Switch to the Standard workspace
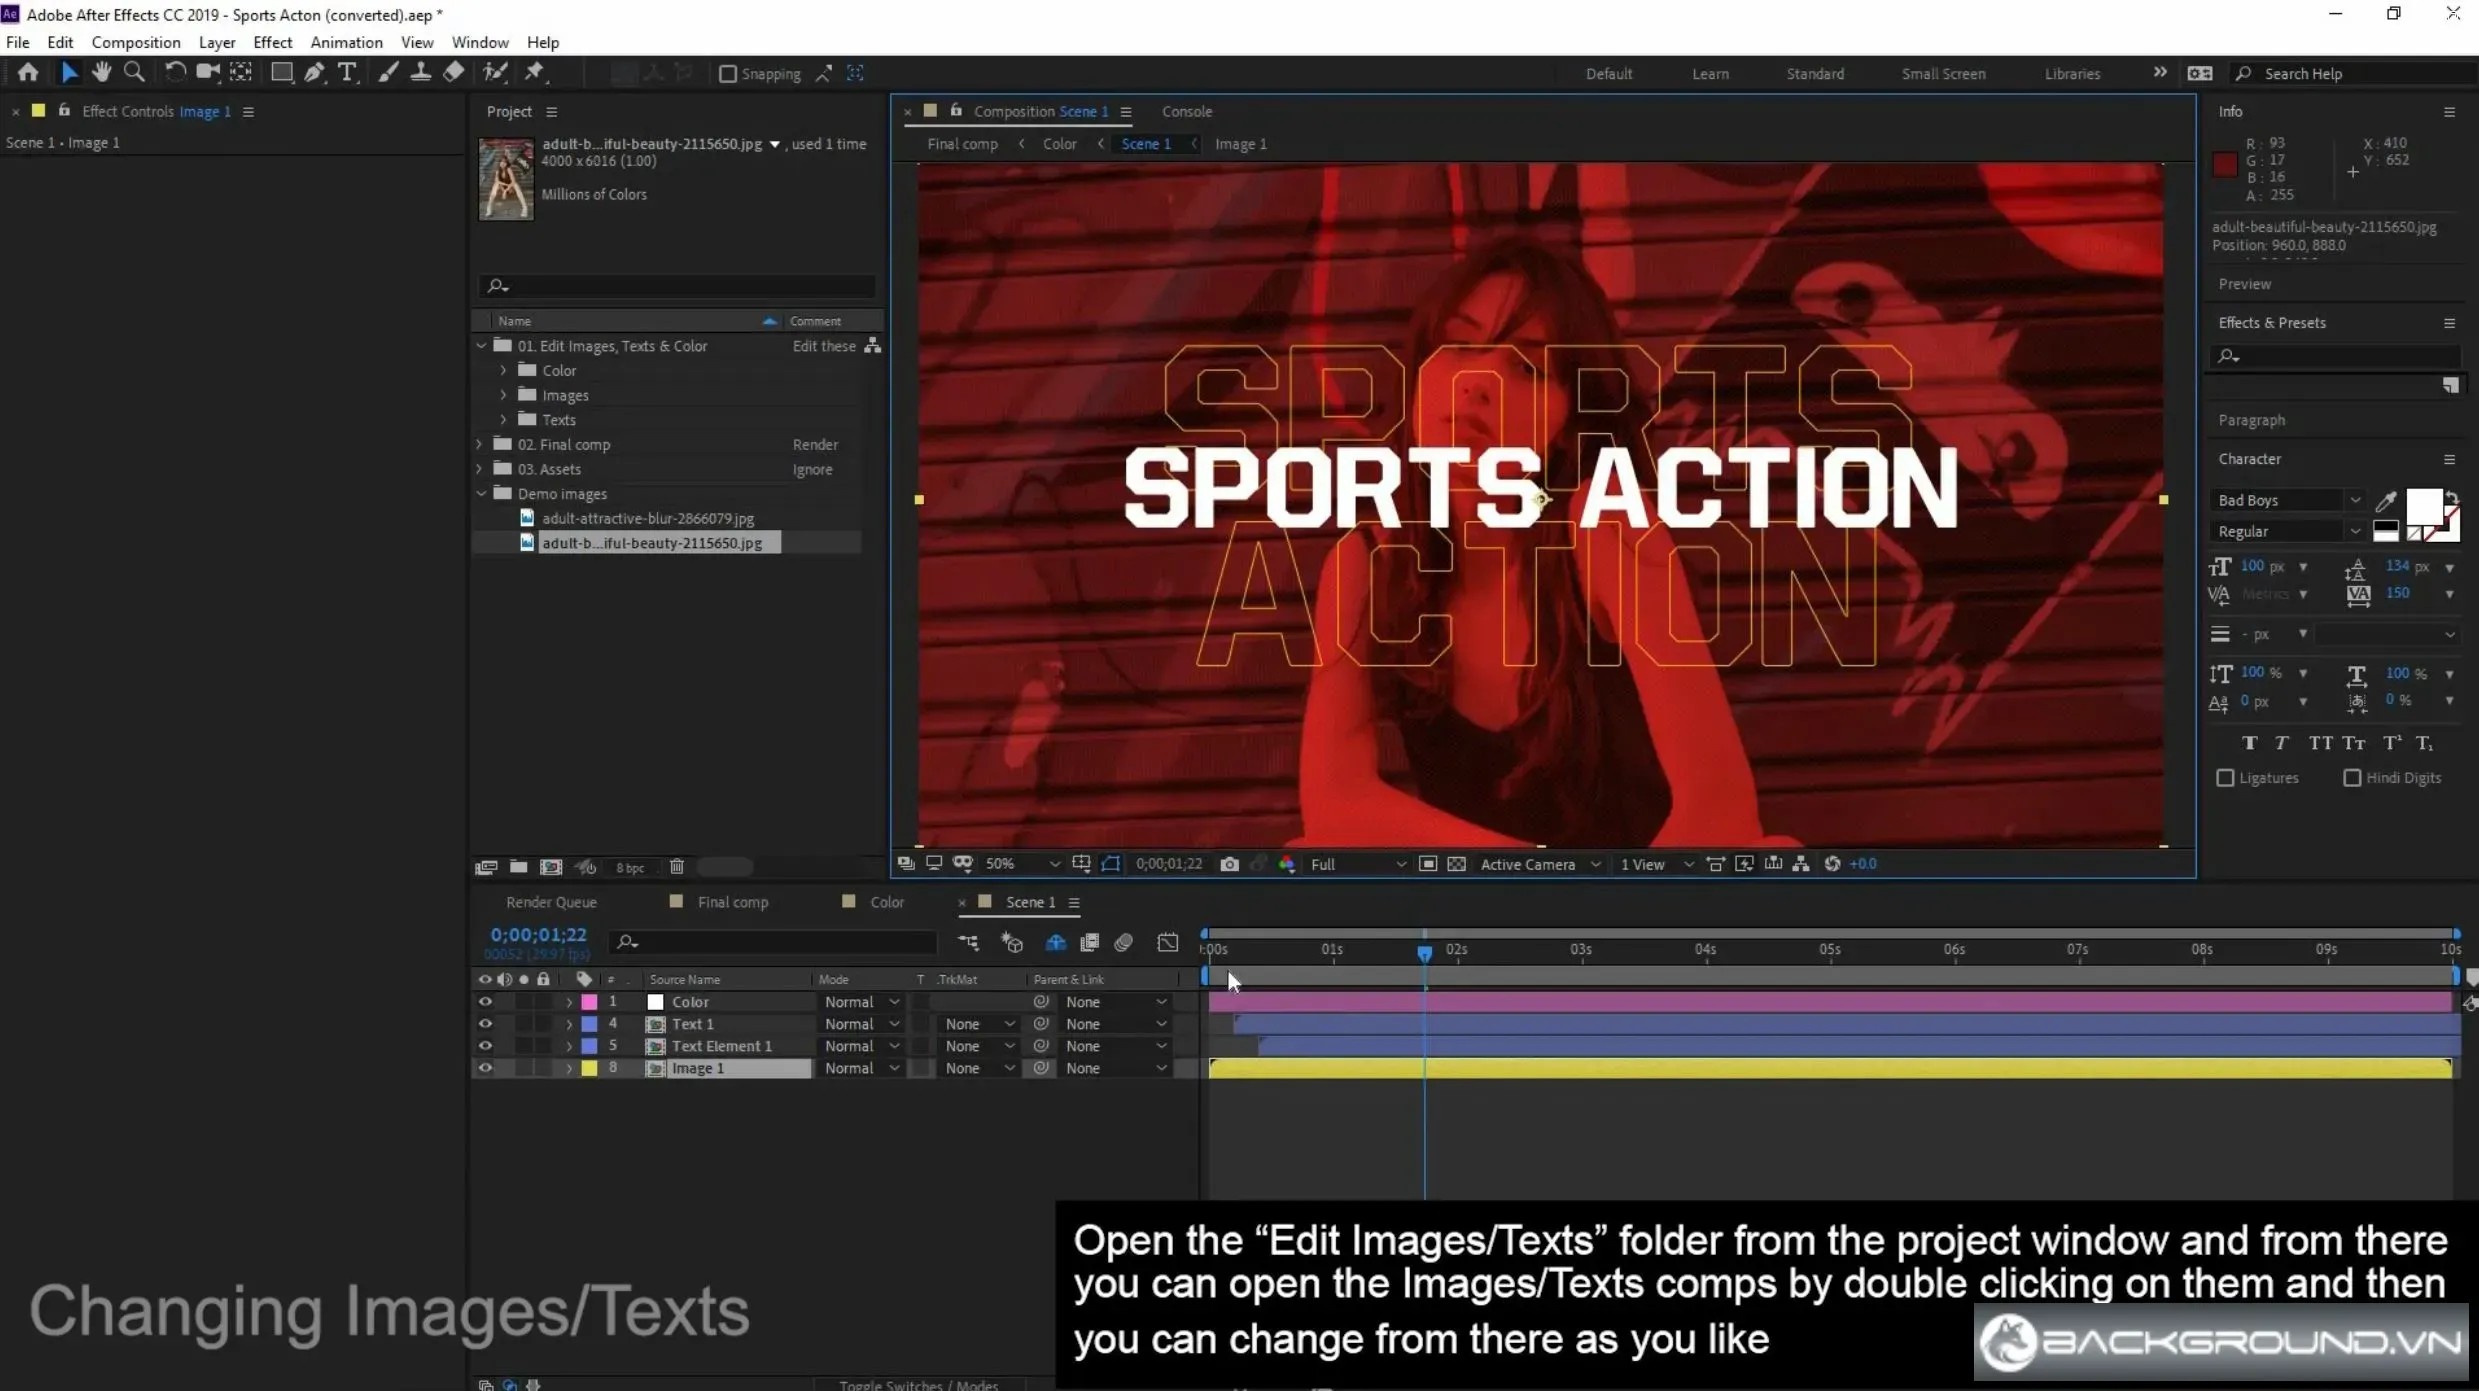The image size is (2479, 1391). pos(1815,74)
